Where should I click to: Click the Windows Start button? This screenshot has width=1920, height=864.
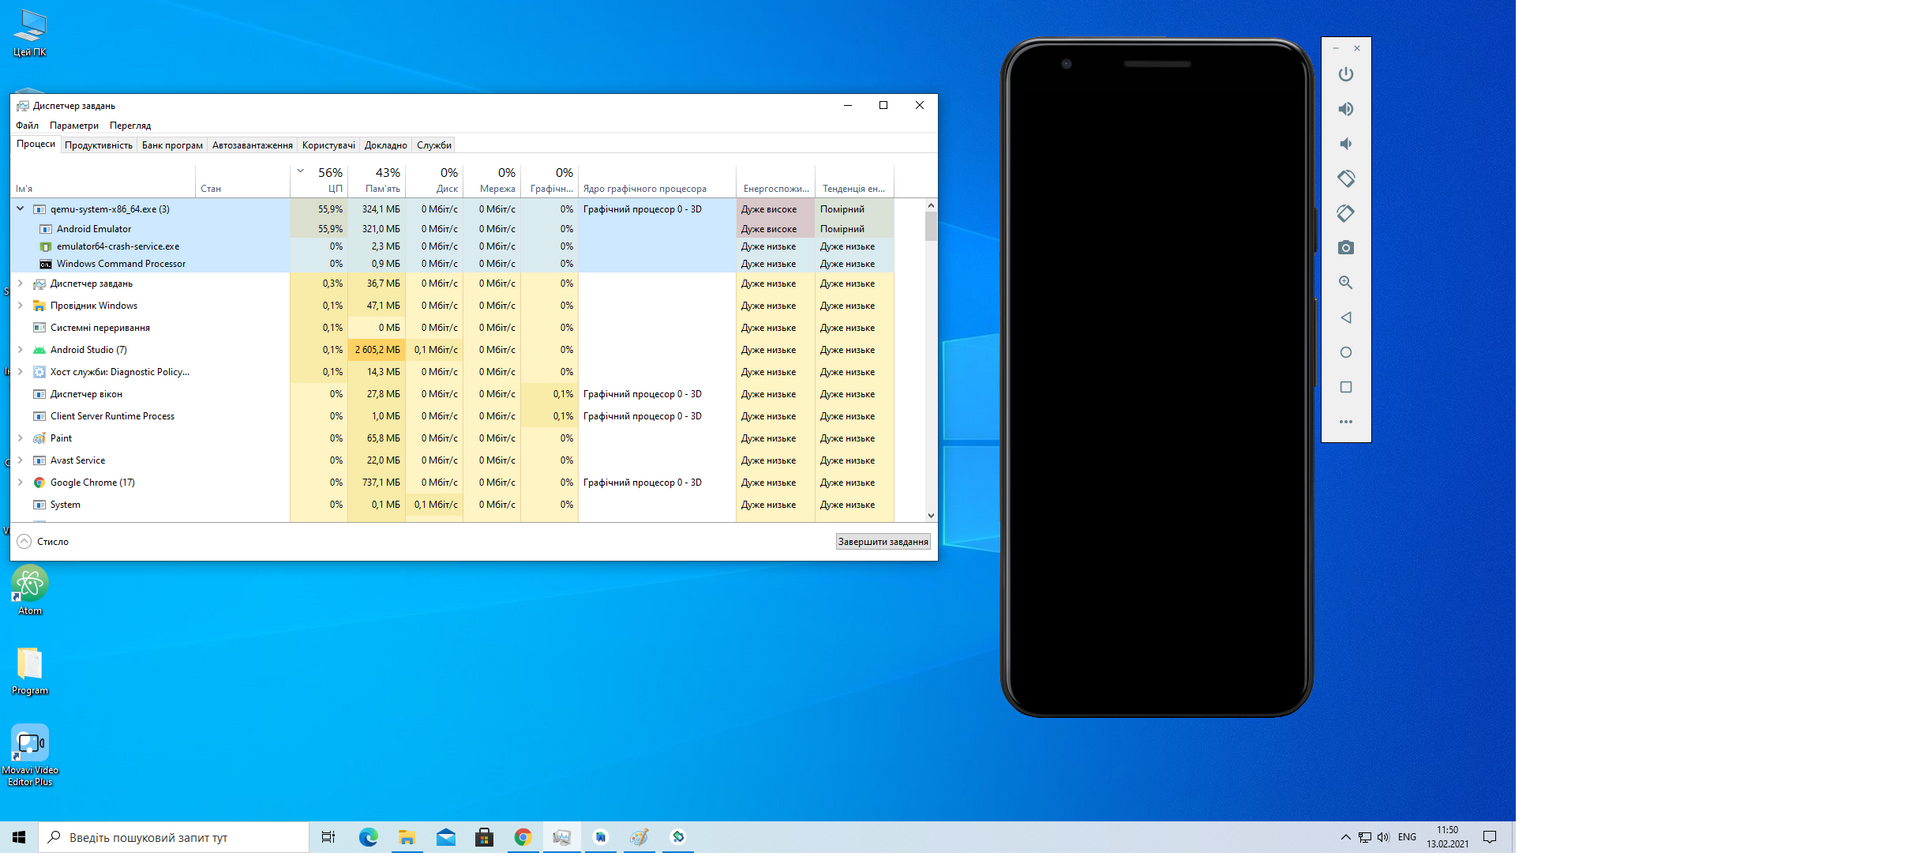(x=19, y=837)
